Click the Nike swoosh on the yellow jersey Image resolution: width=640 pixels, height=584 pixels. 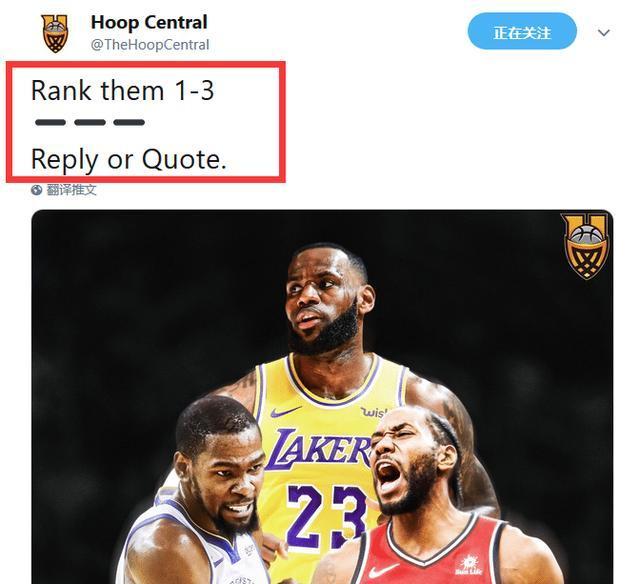285,412
